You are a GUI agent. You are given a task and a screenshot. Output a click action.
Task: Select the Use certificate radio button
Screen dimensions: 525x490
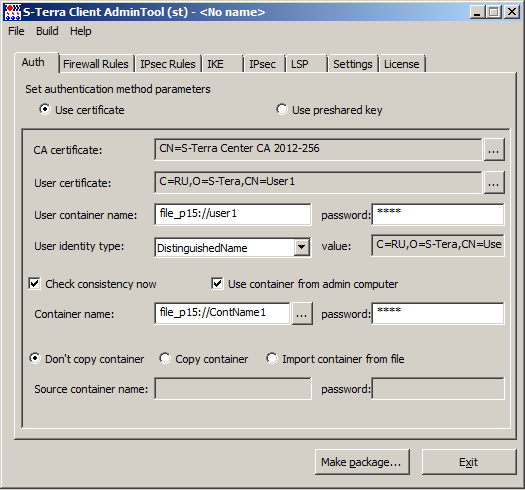(82, 110)
